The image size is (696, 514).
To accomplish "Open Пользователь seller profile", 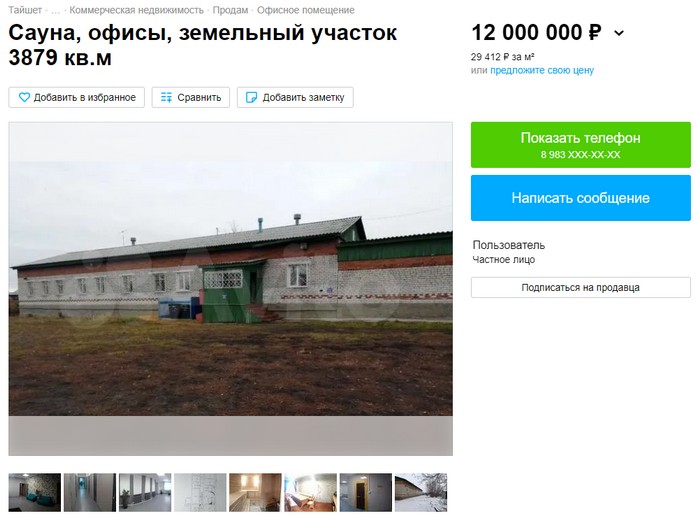I will point(508,245).
